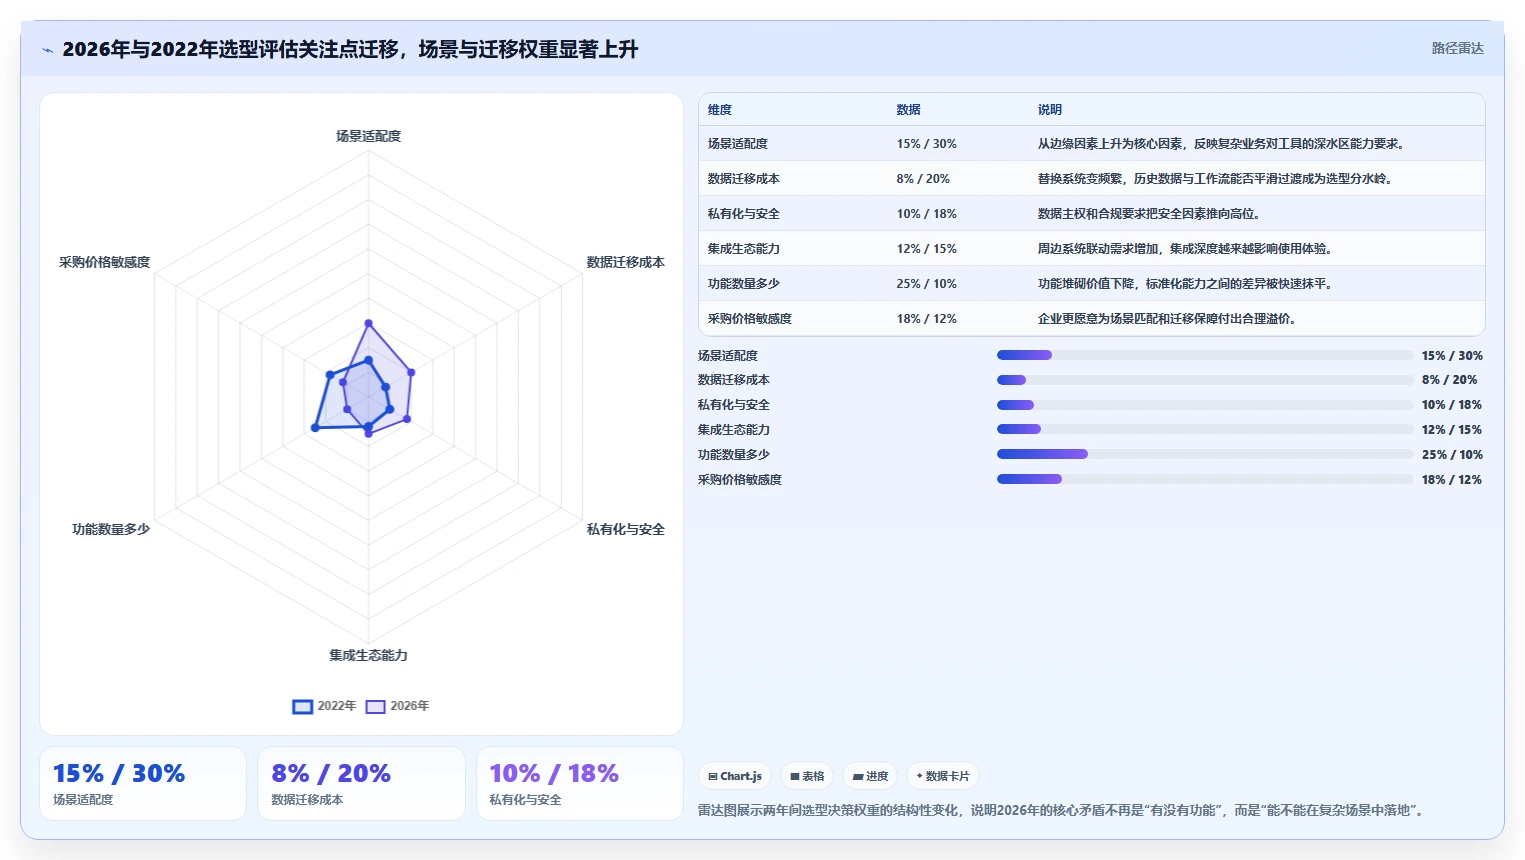1525x860 pixels.
Task: Click radar axis label 集成生态能力
Action: (x=368, y=655)
